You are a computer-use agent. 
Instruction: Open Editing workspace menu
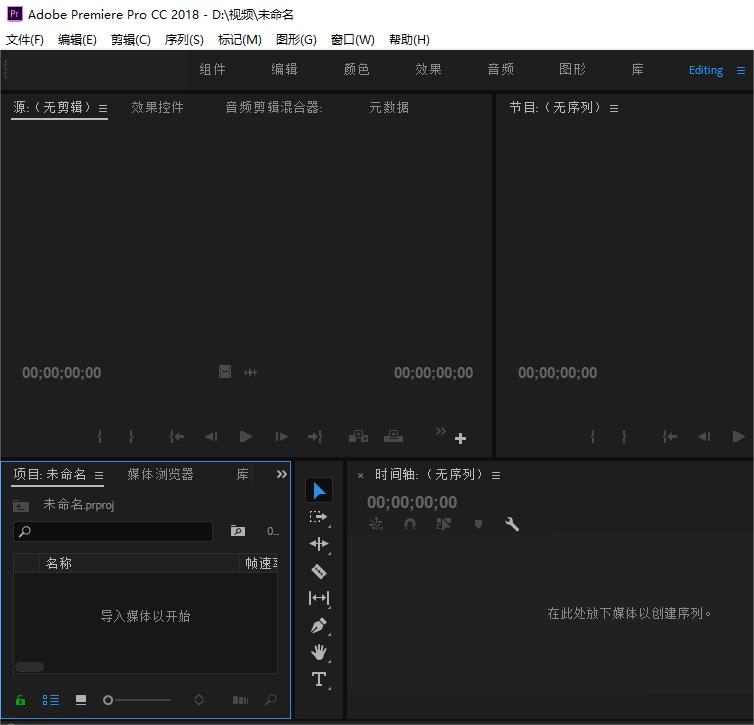click(741, 71)
